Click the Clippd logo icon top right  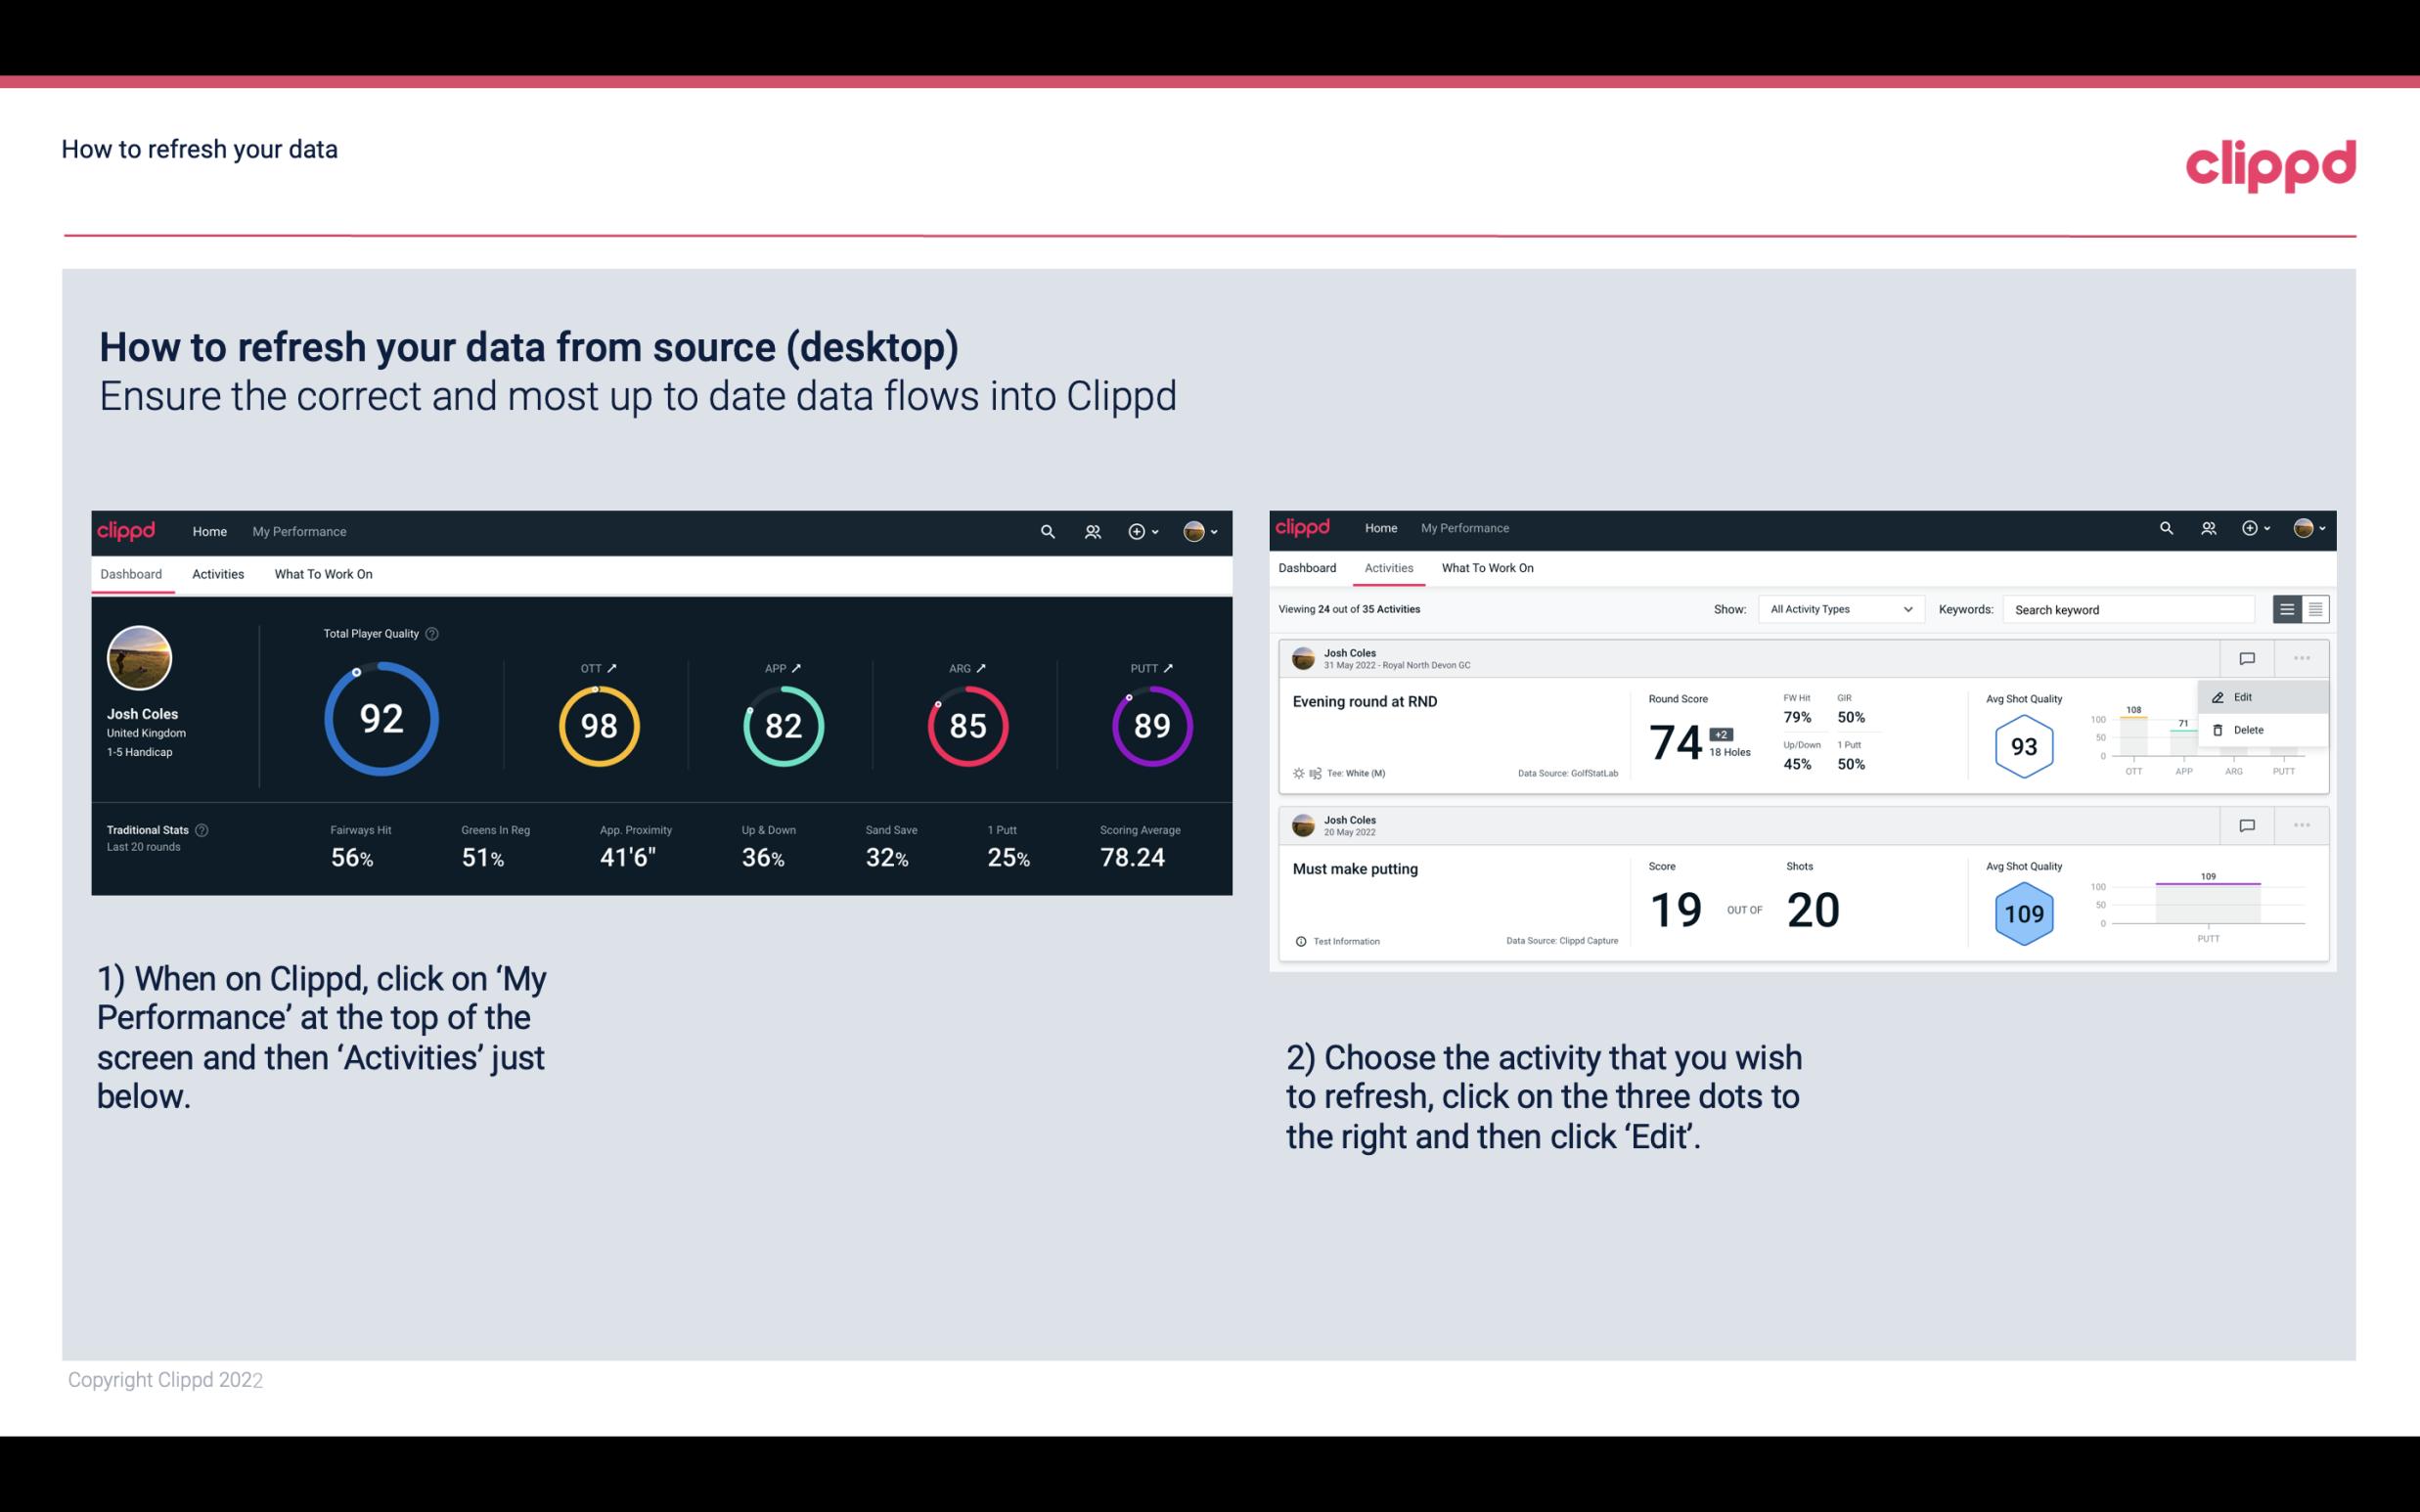2270,163
